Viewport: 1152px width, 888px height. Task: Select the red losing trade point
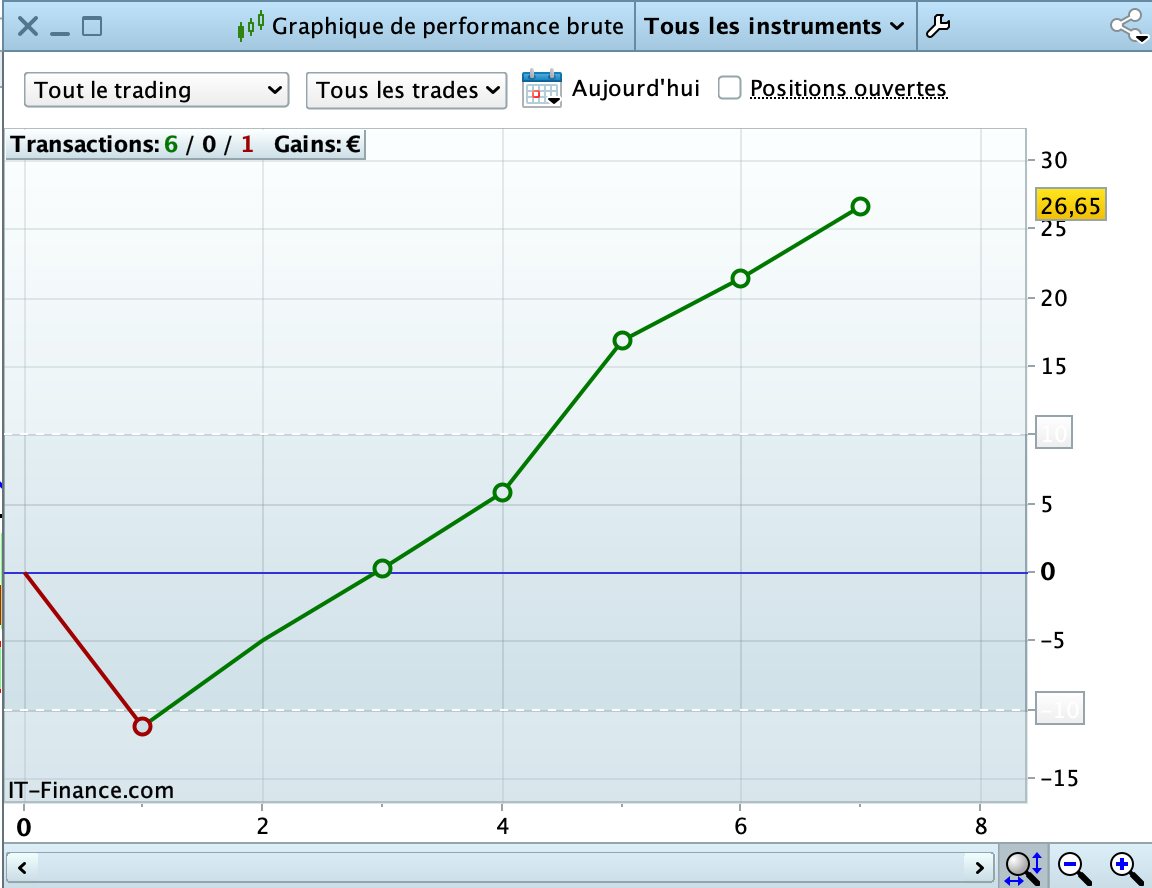click(x=143, y=726)
